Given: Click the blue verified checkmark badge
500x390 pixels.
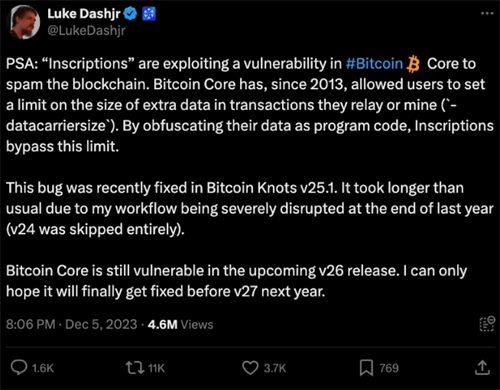Looking at the screenshot, I should tap(130, 14).
